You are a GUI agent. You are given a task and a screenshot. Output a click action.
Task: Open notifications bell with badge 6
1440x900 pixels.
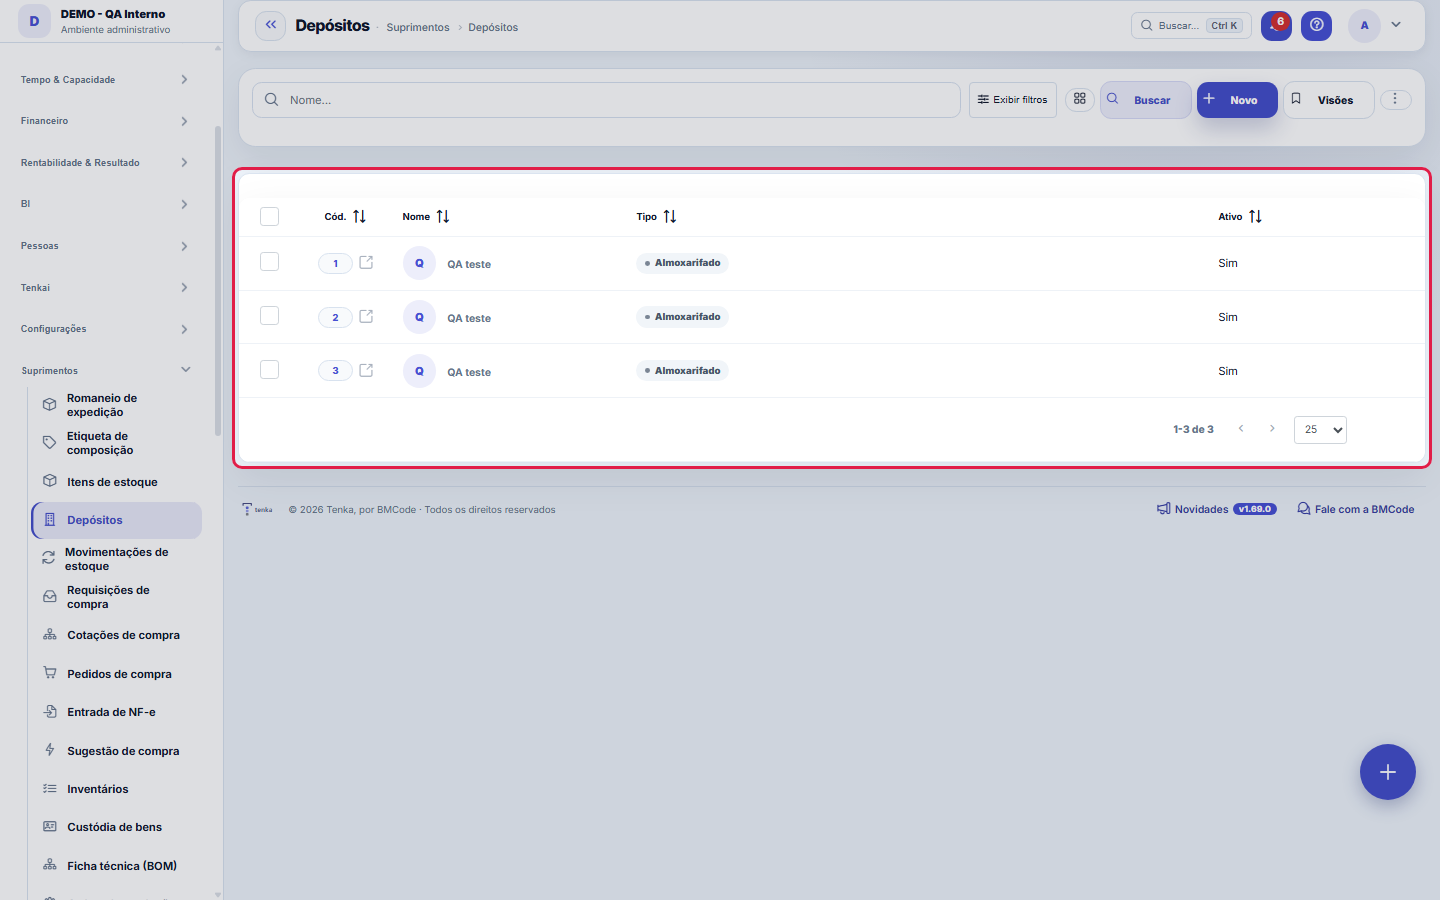[1276, 26]
